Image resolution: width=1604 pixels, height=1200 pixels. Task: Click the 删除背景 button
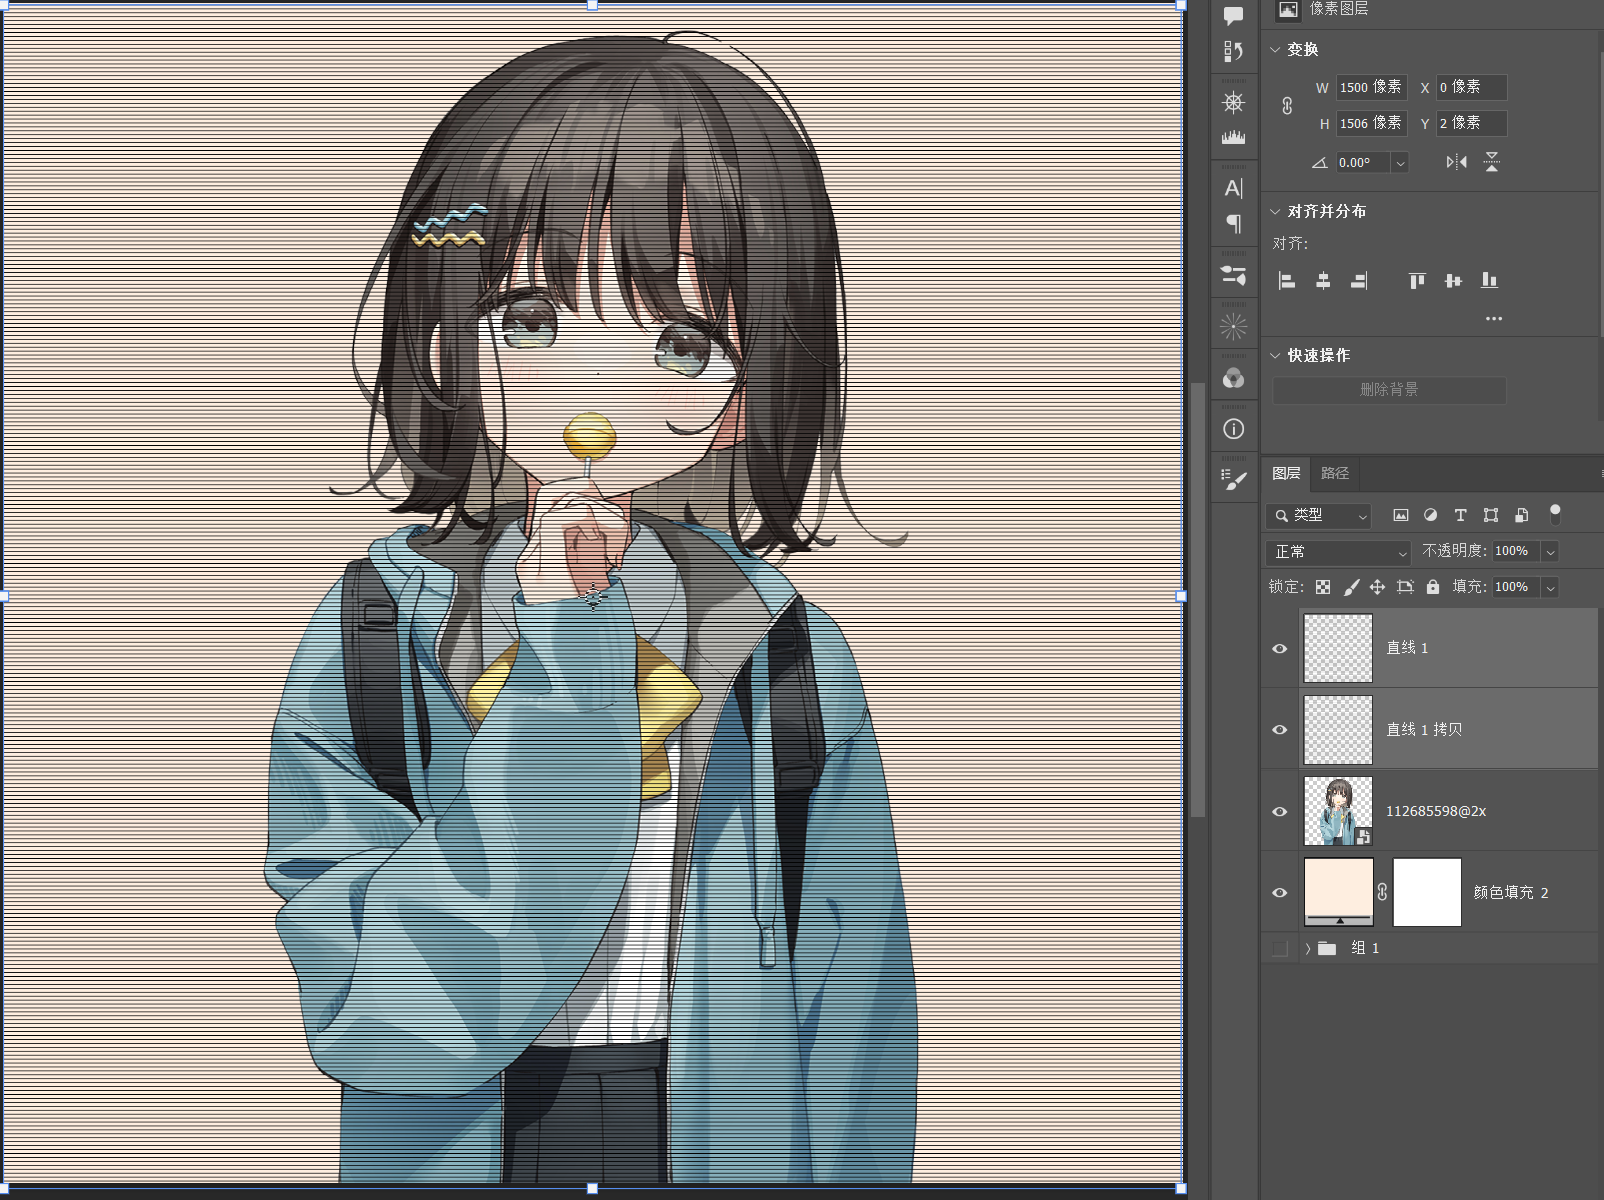tap(1389, 390)
